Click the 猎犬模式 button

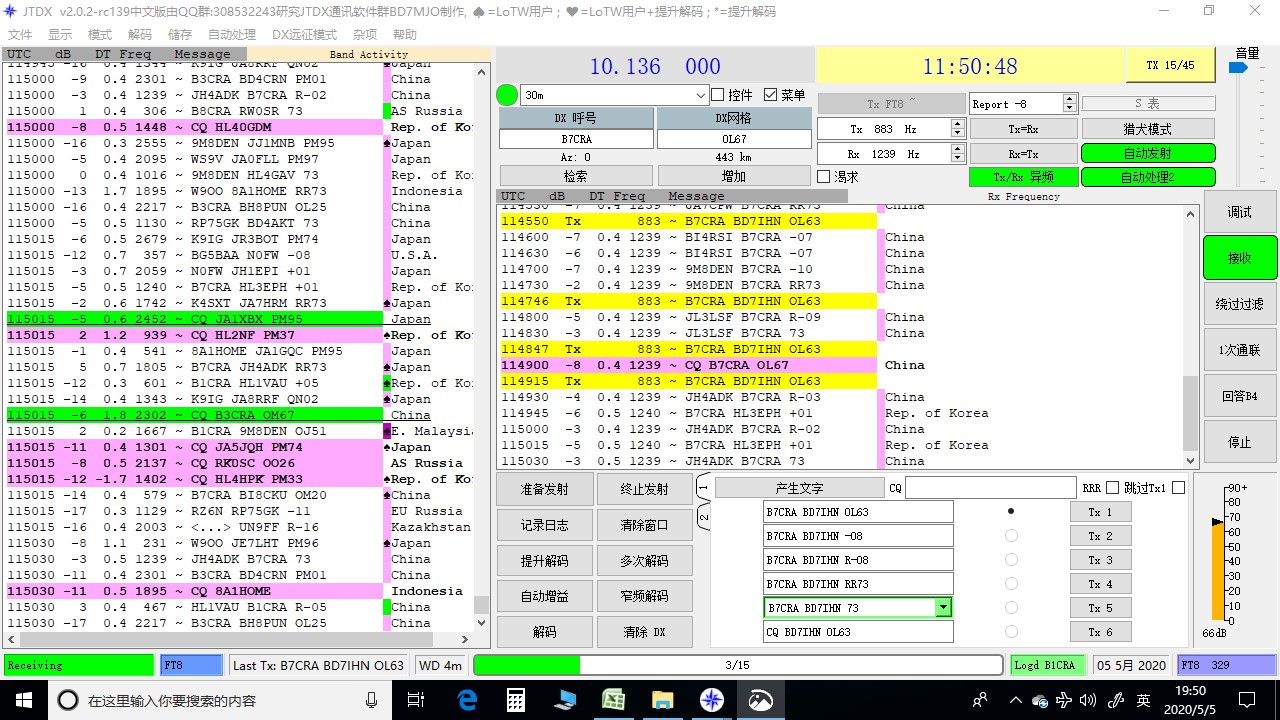(1147, 129)
